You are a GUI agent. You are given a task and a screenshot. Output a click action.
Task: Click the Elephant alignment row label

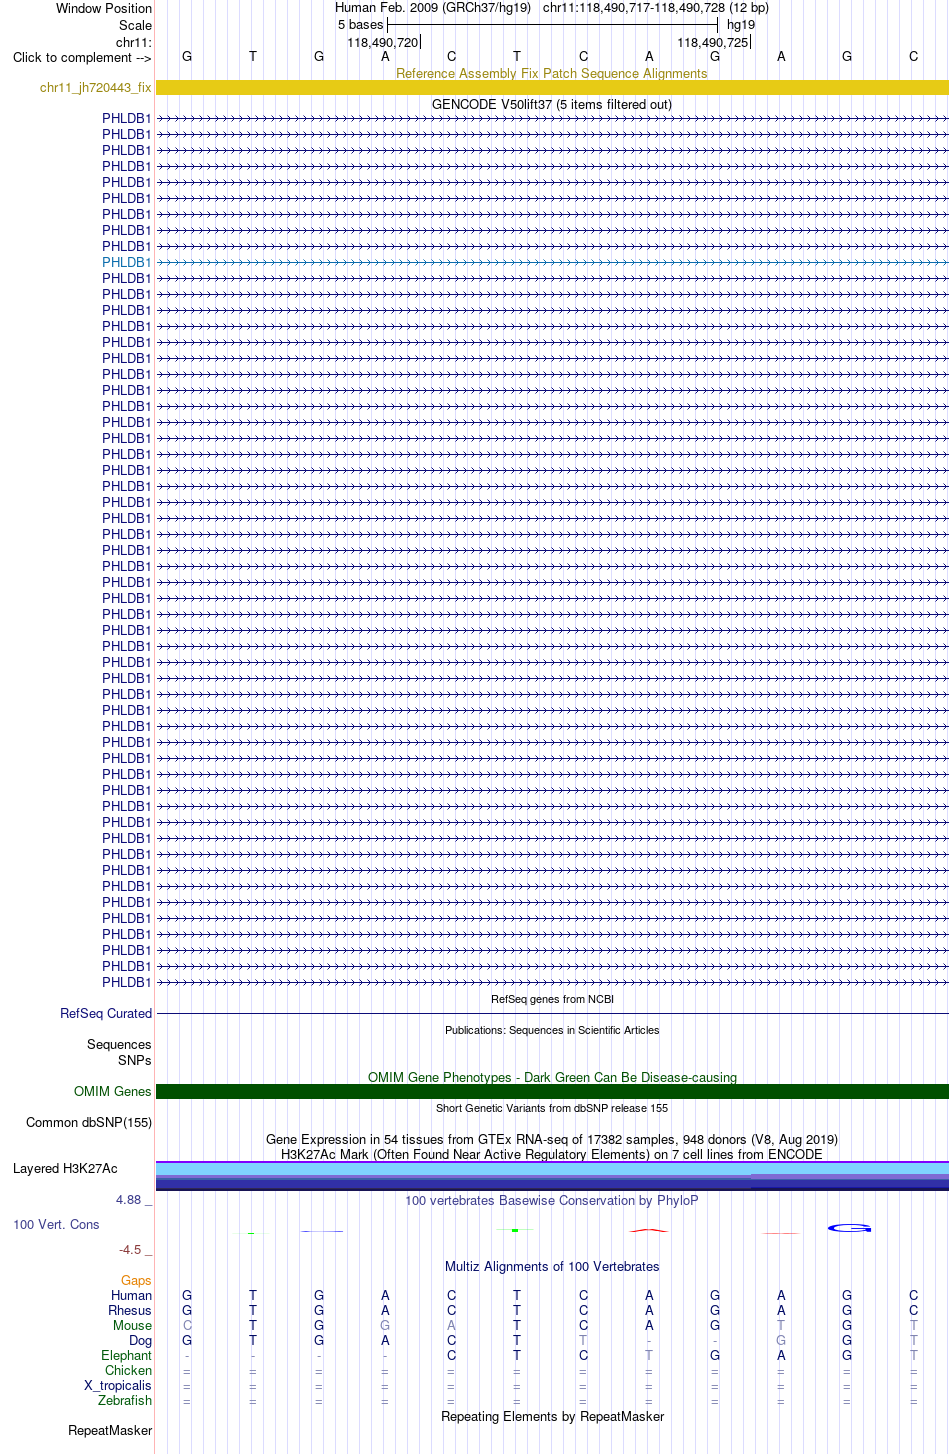127,1355
